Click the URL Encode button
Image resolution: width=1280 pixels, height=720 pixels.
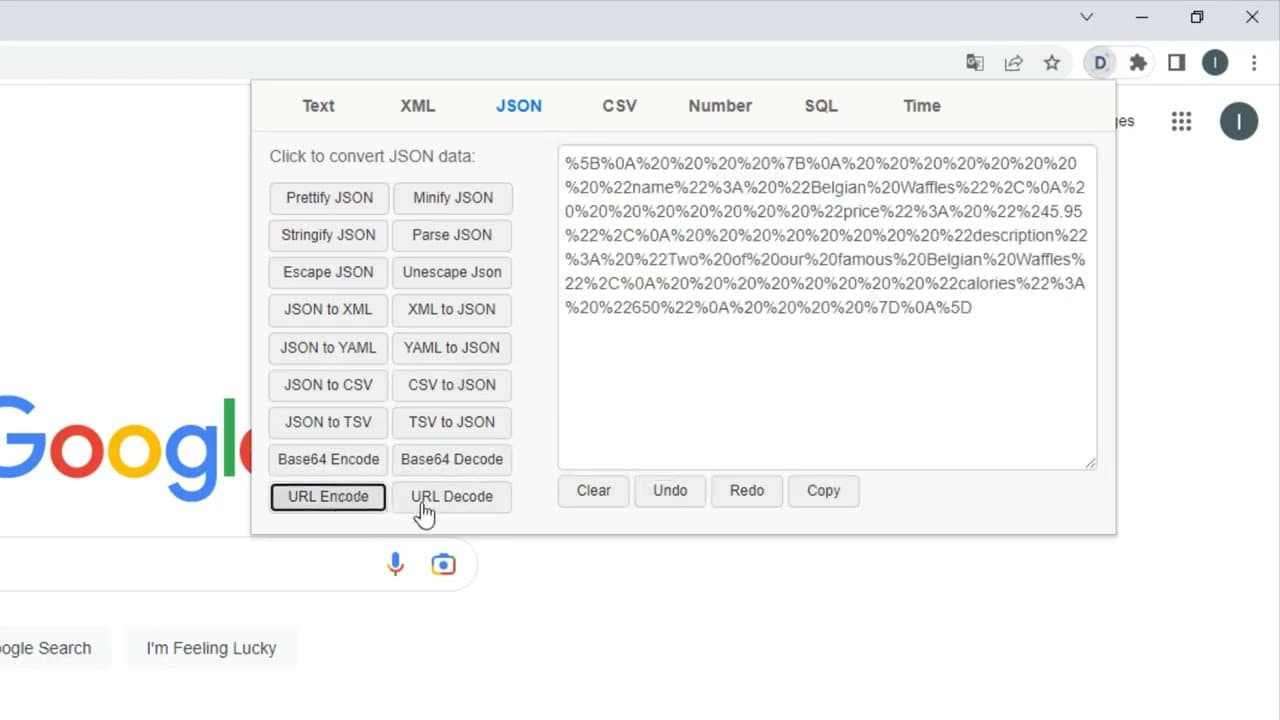(x=328, y=497)
